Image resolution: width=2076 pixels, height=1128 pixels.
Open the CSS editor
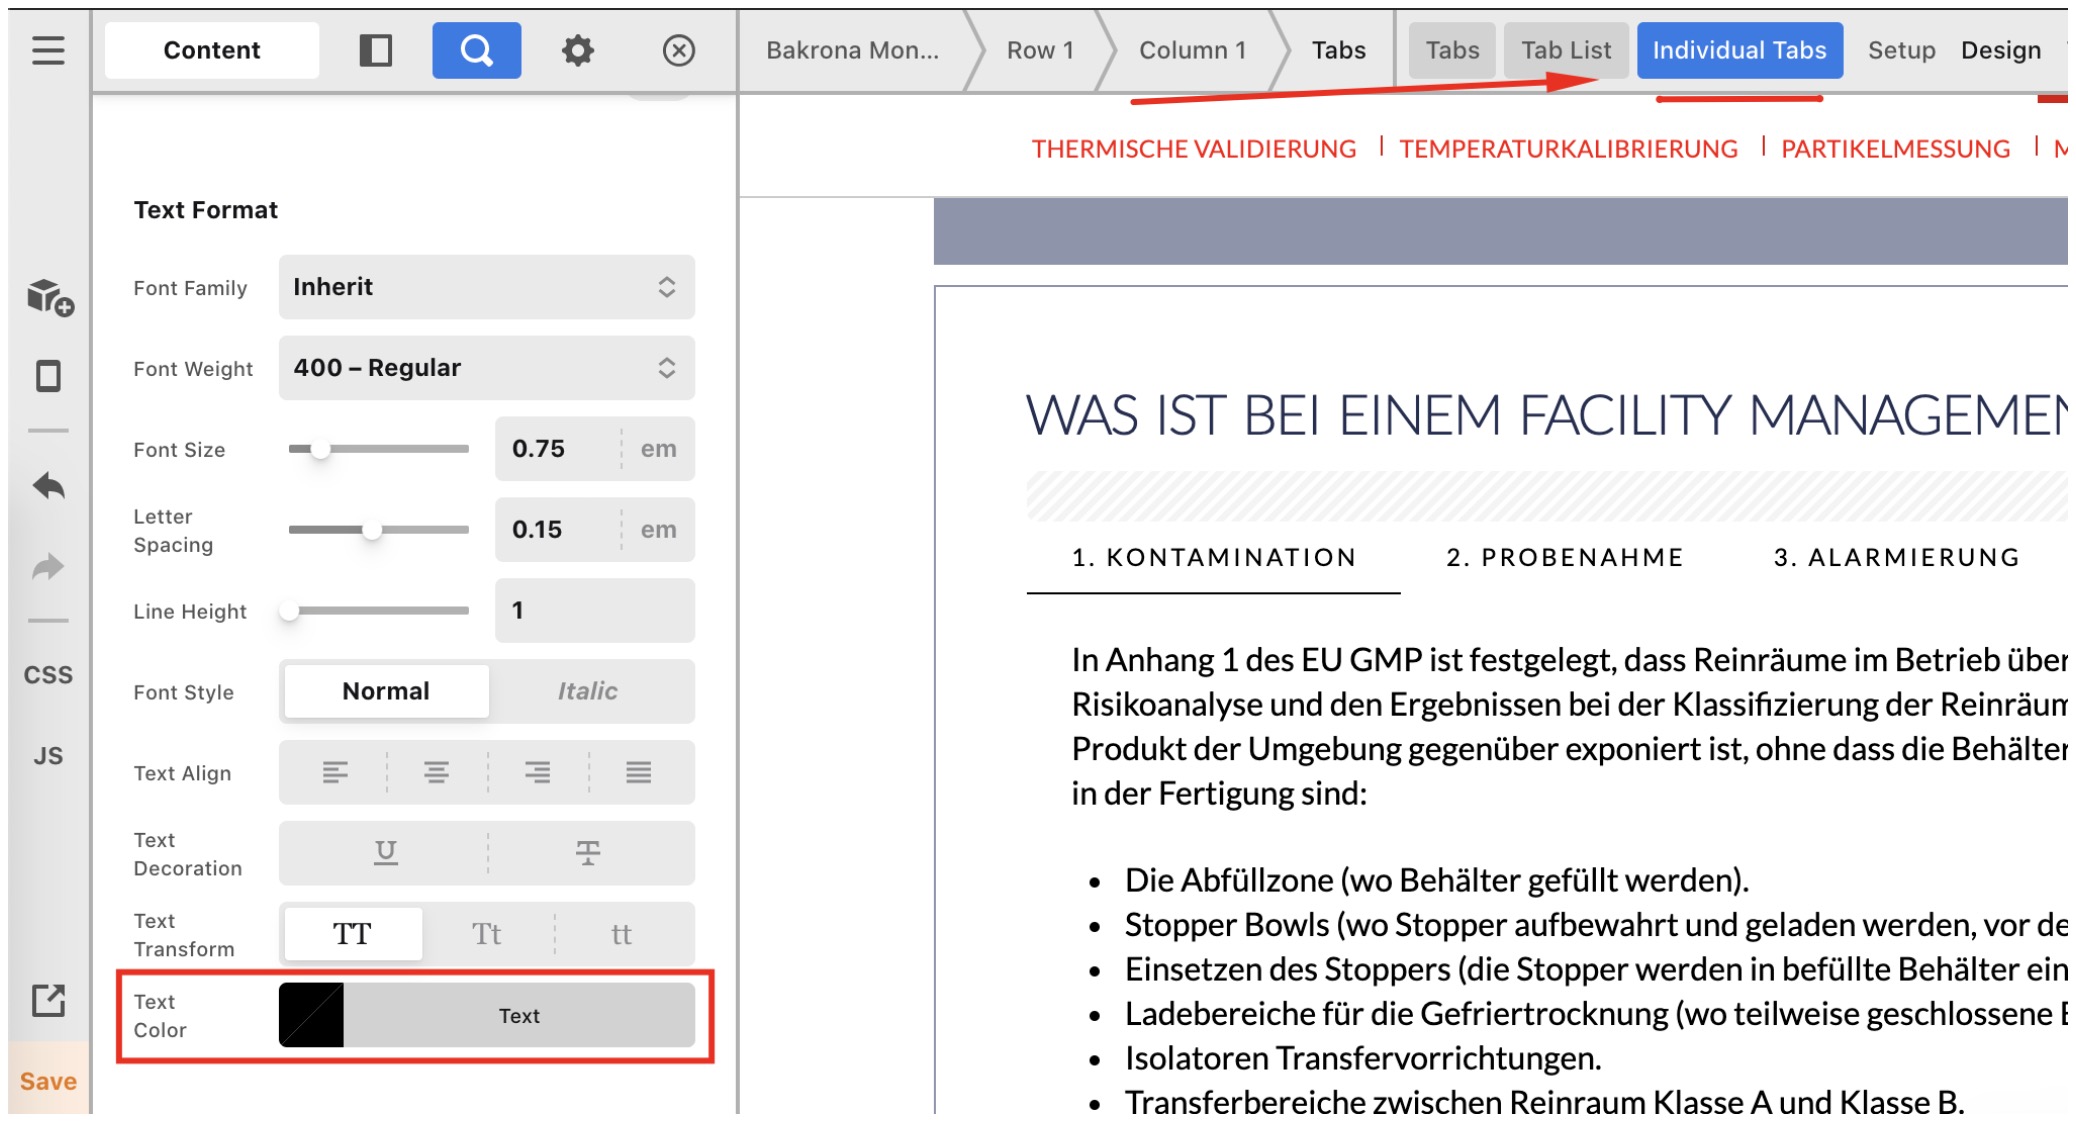tap(48, 675)
